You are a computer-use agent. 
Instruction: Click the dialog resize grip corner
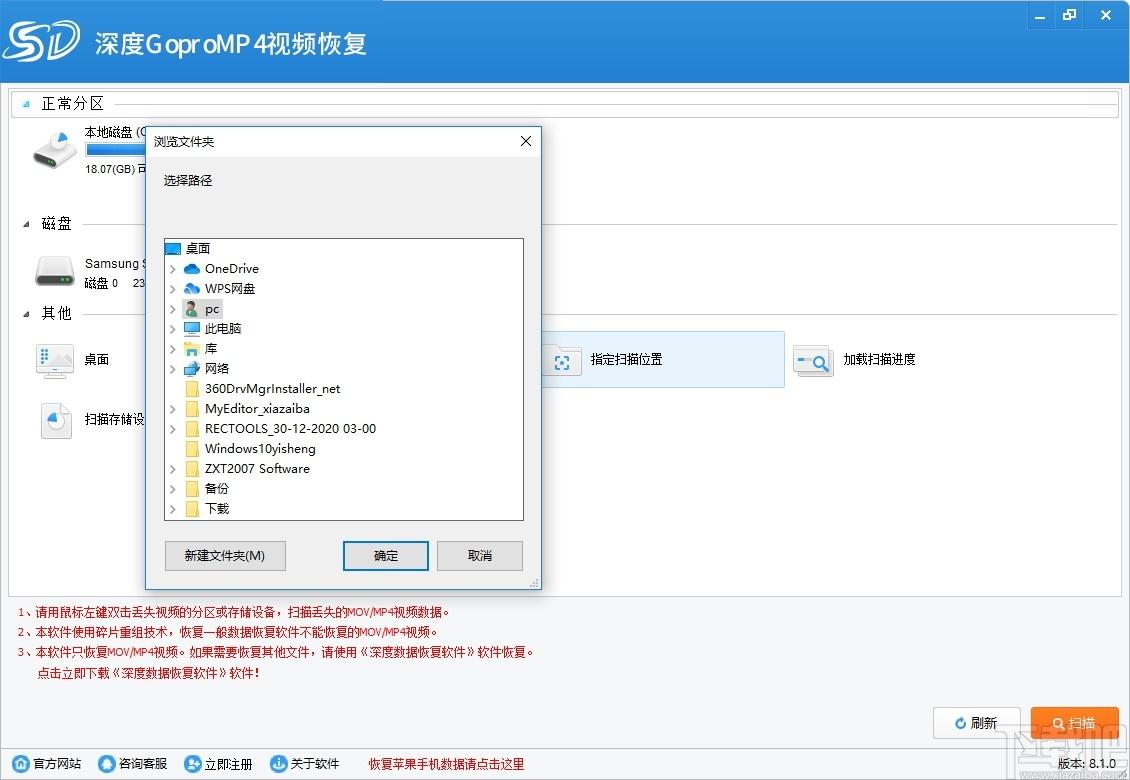(534, 583)
